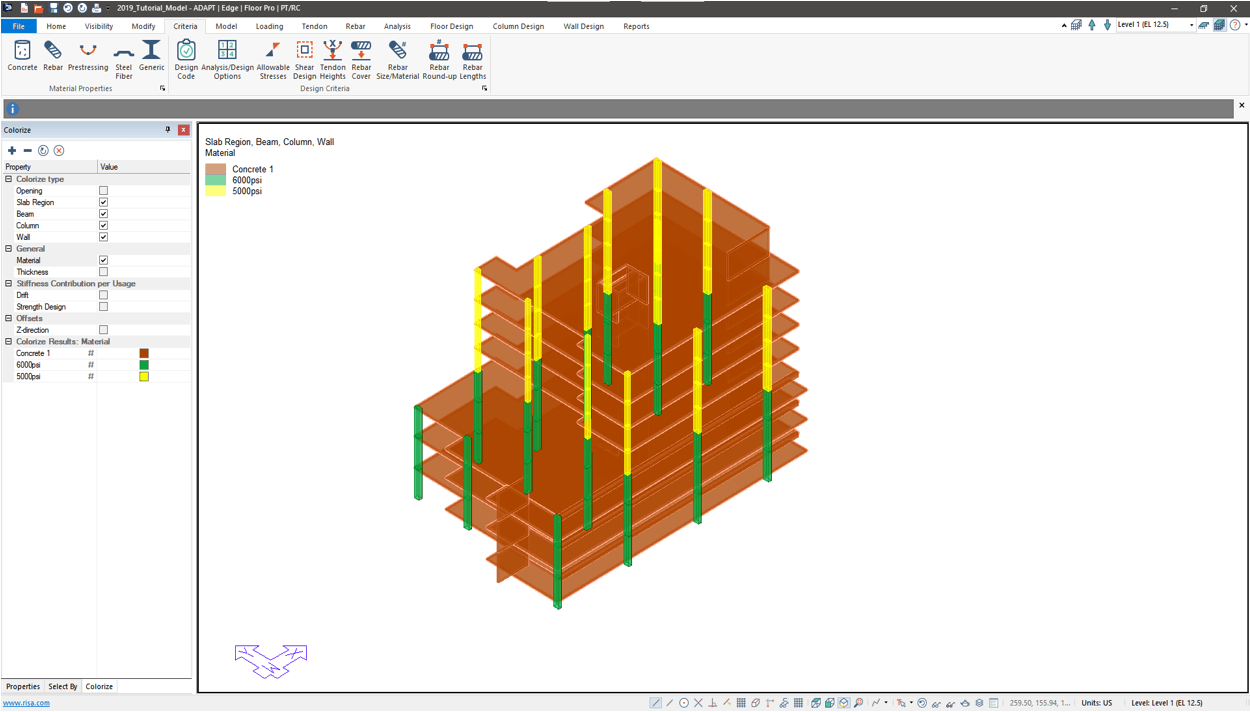This screenshot has height=712, width=1250.
Task: Uncheck the Slab Region checkbox
Action: tap(103, 202)
